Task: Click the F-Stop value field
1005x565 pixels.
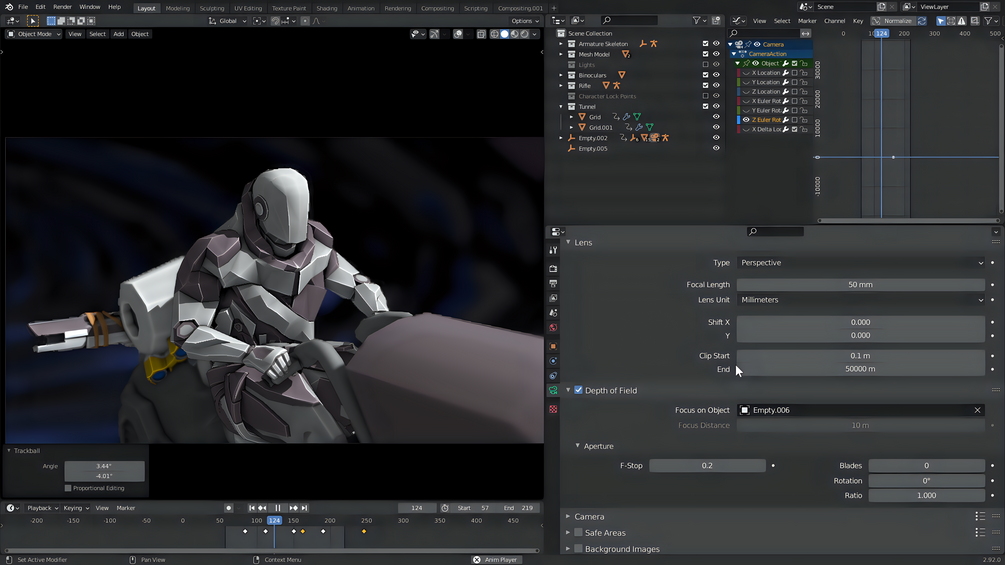Action: (707, 466)
